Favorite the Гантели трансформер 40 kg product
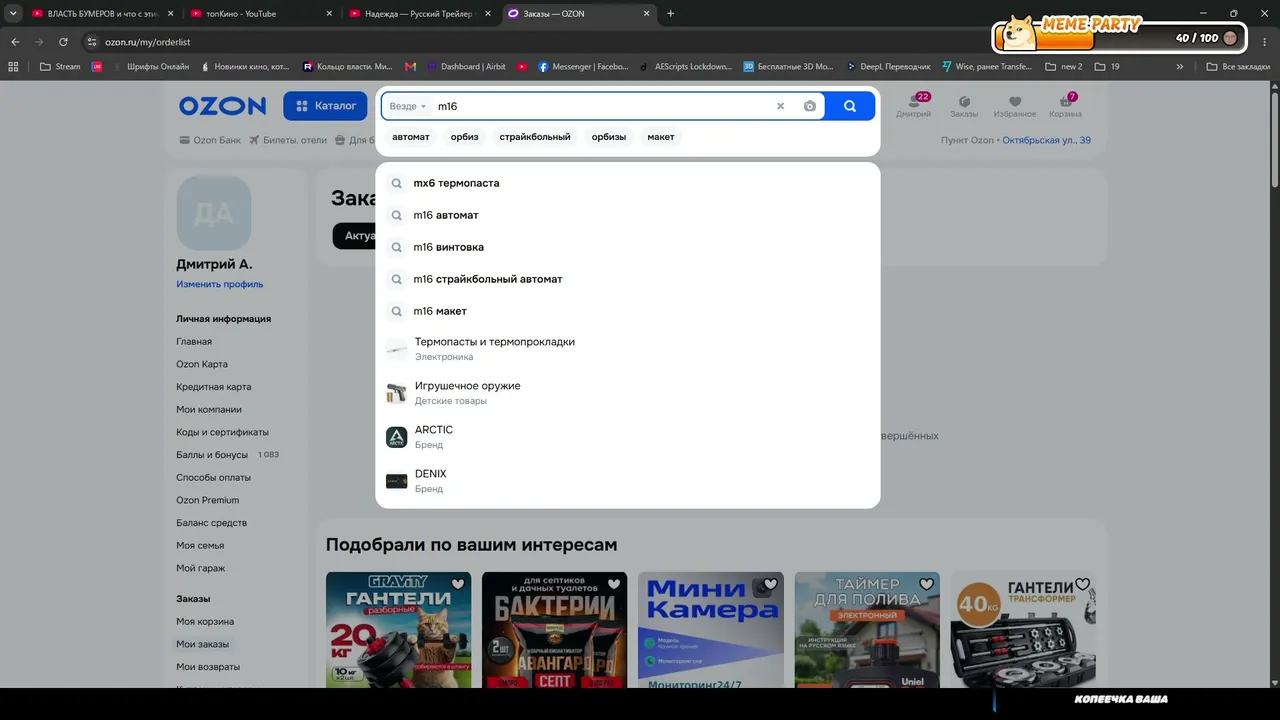 [x=1082, y=585]
